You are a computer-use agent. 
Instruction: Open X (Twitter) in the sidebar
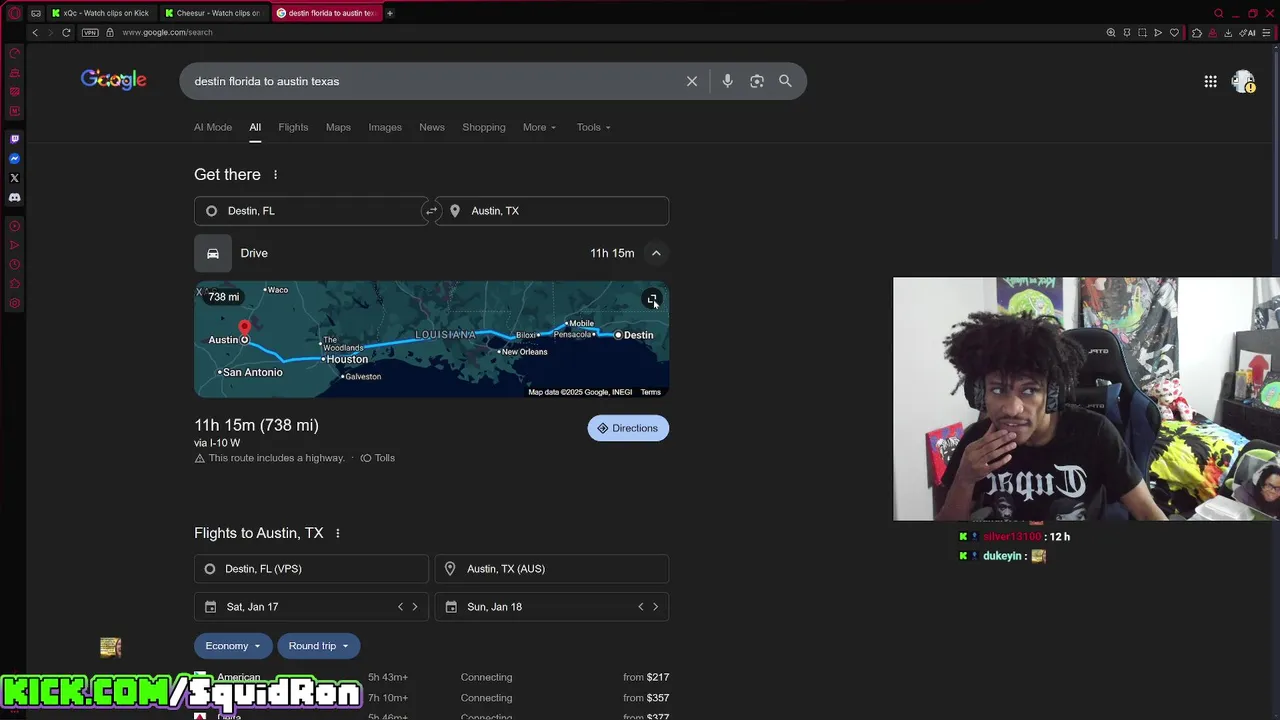click(14, 178)
